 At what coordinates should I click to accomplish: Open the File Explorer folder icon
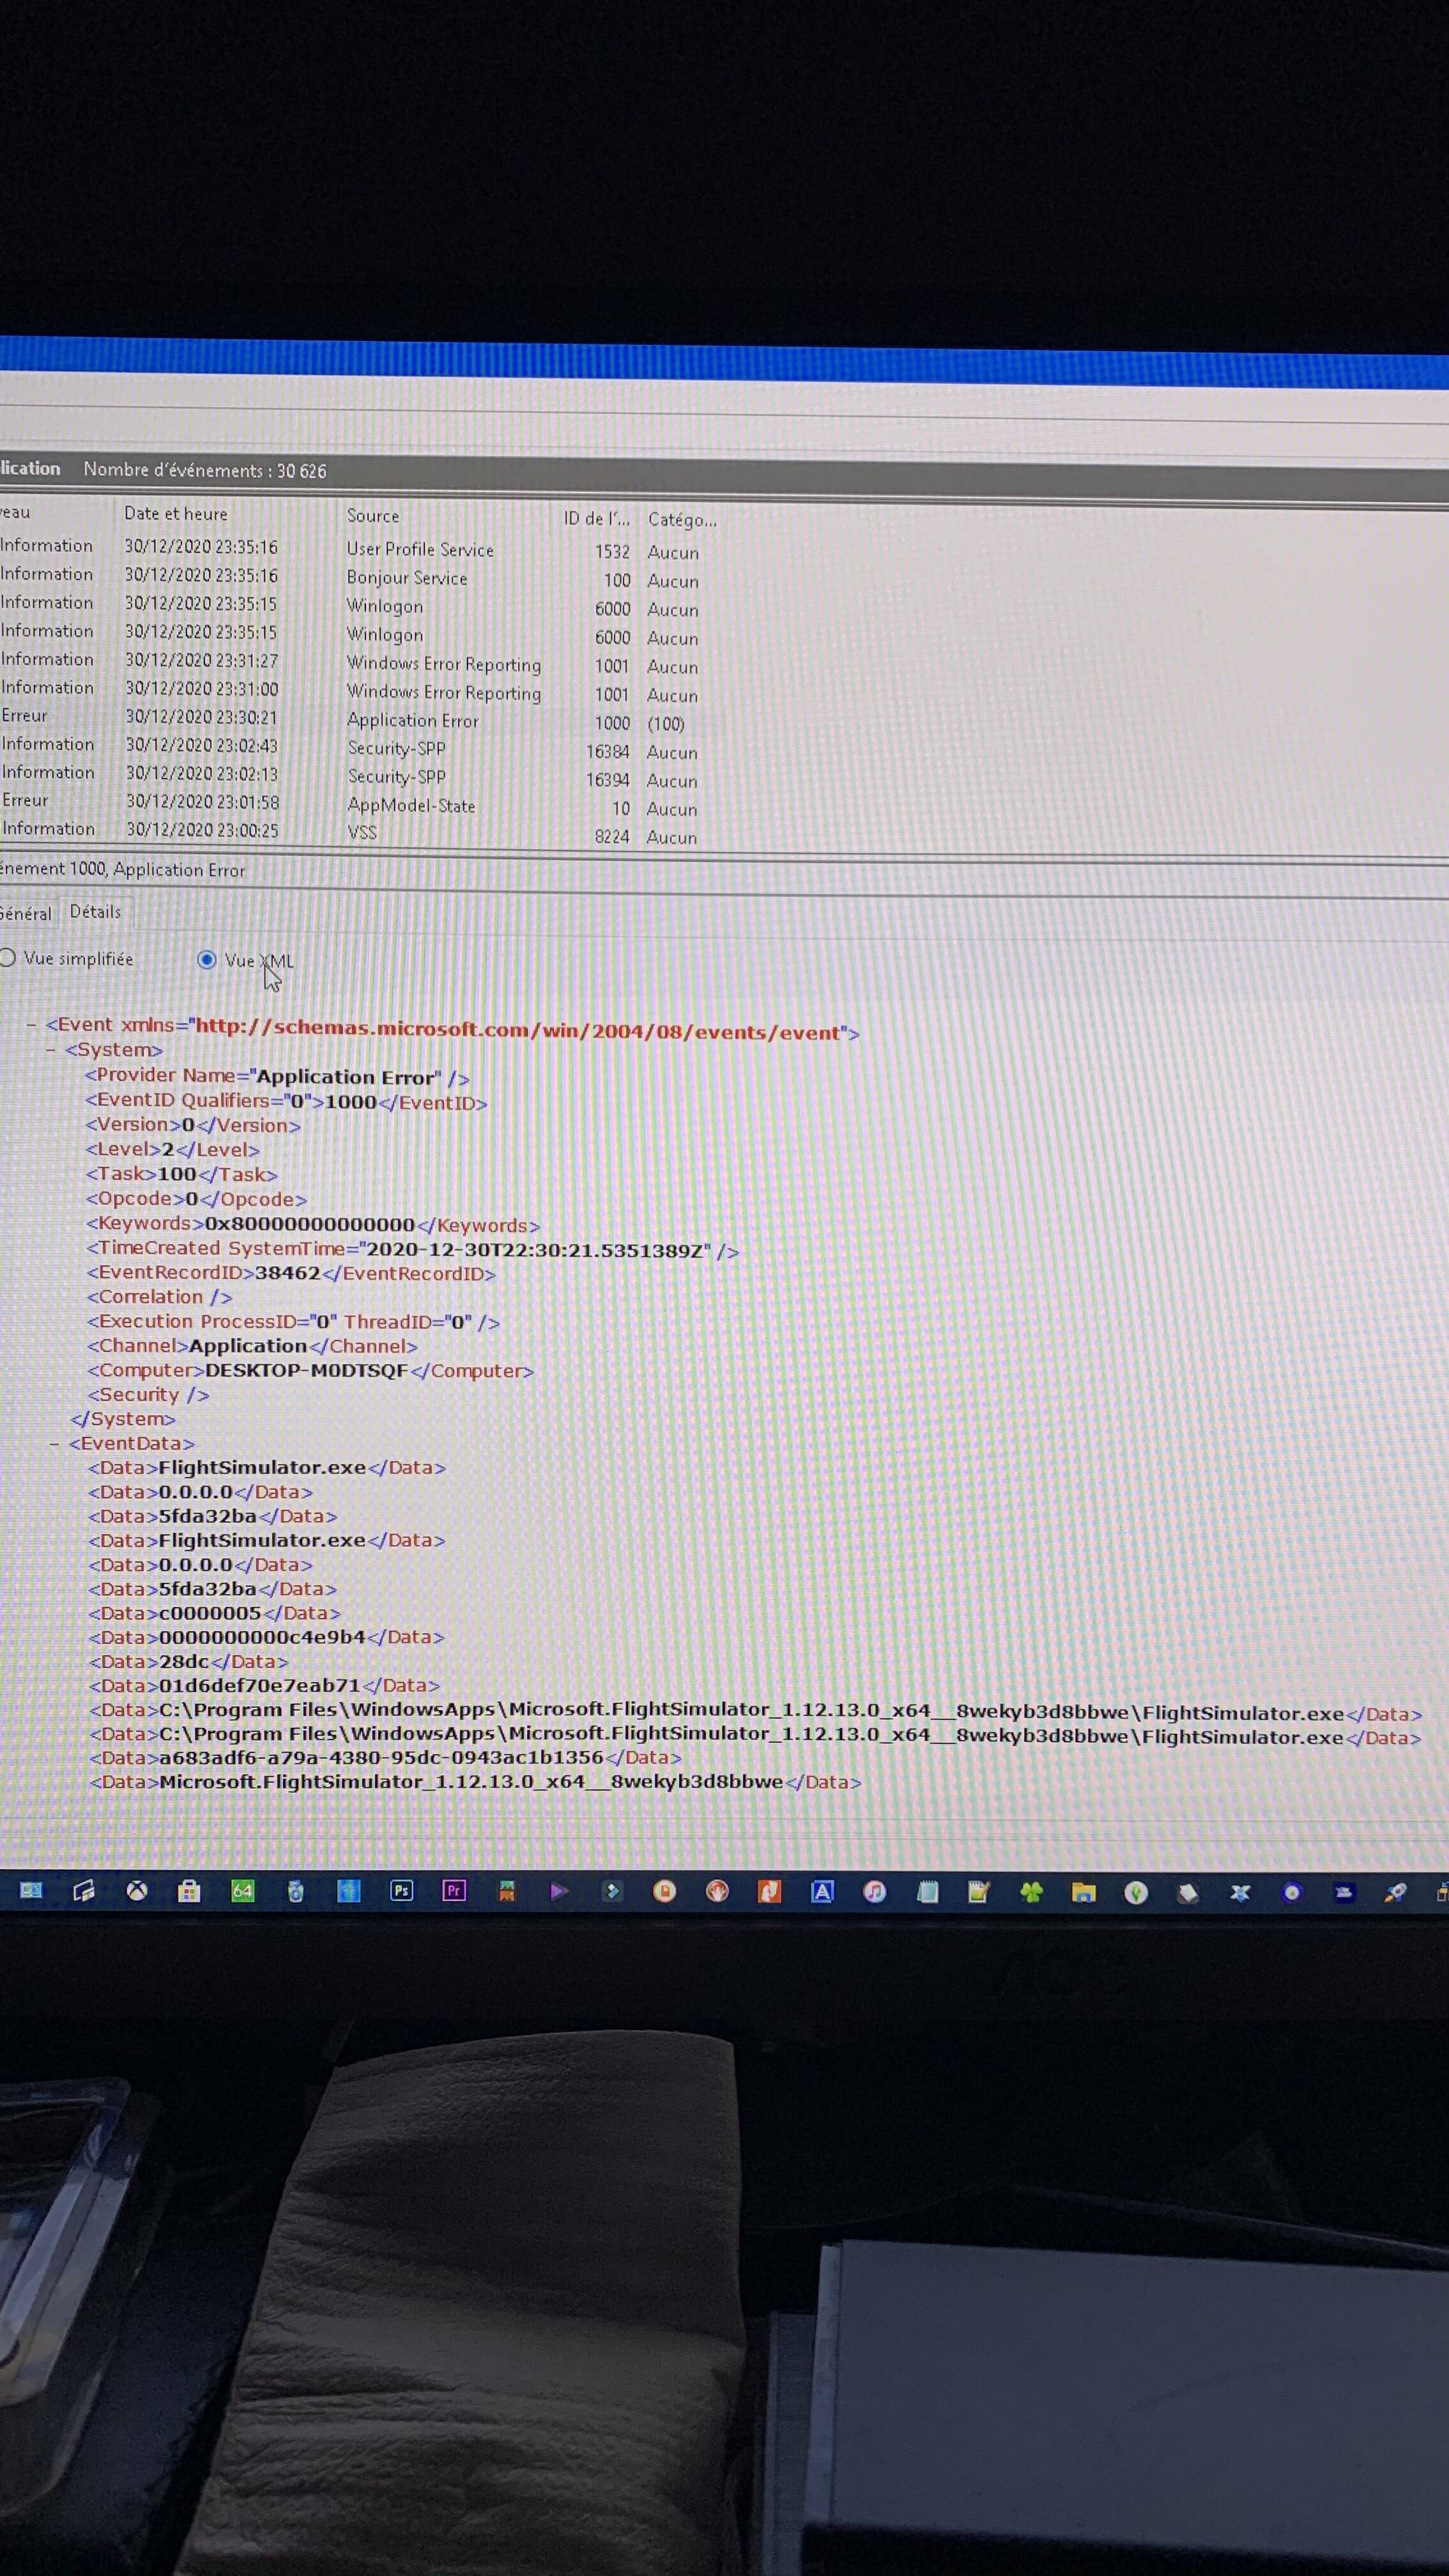click(1083, 1892)
